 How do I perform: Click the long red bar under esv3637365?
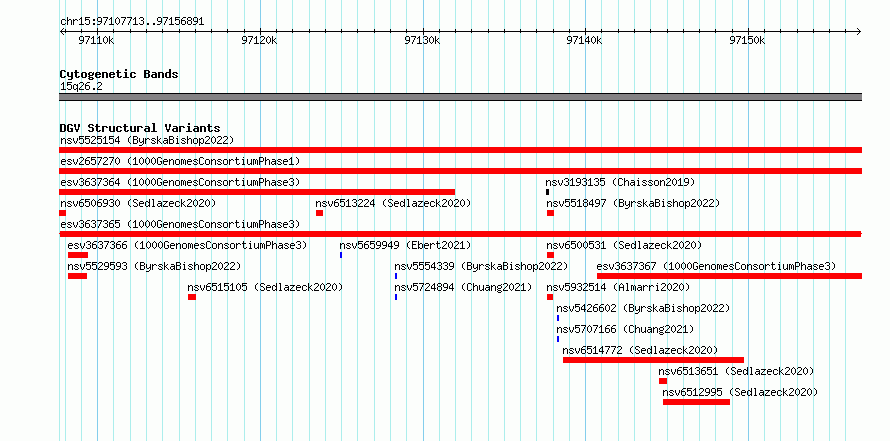click(x=460, y=234)
